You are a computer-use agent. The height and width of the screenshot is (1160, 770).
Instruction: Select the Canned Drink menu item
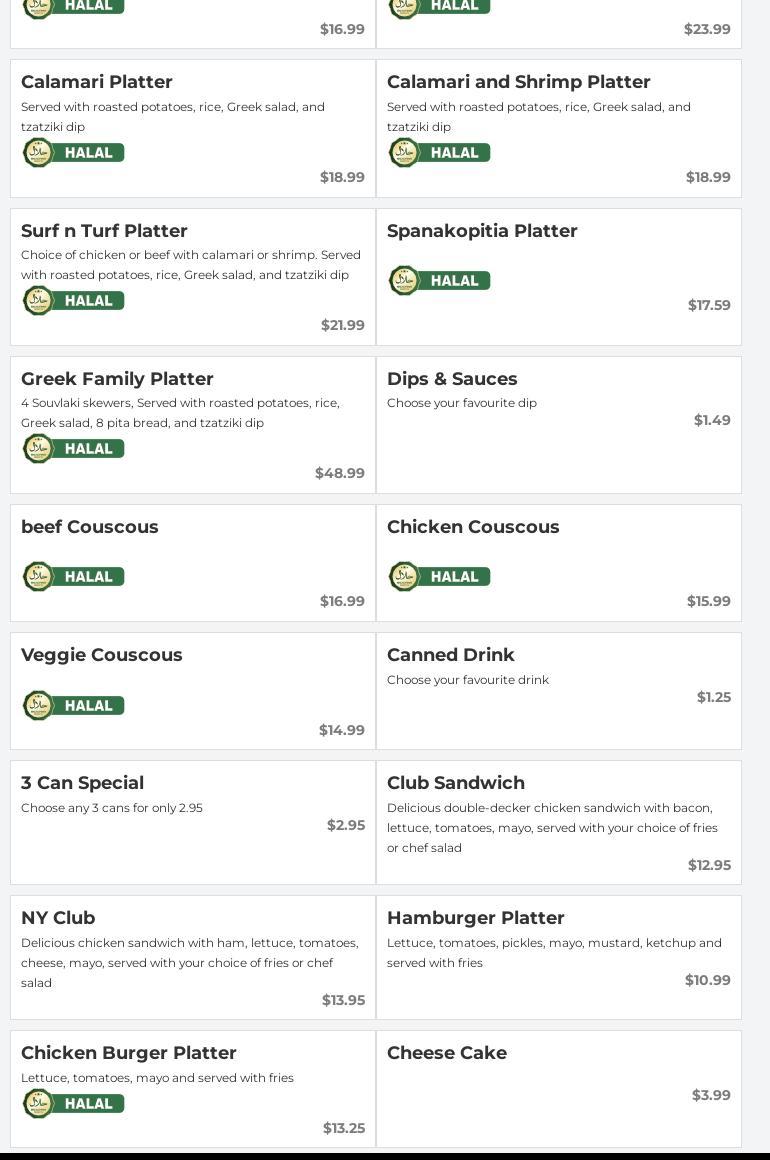[x=450, y=655]
